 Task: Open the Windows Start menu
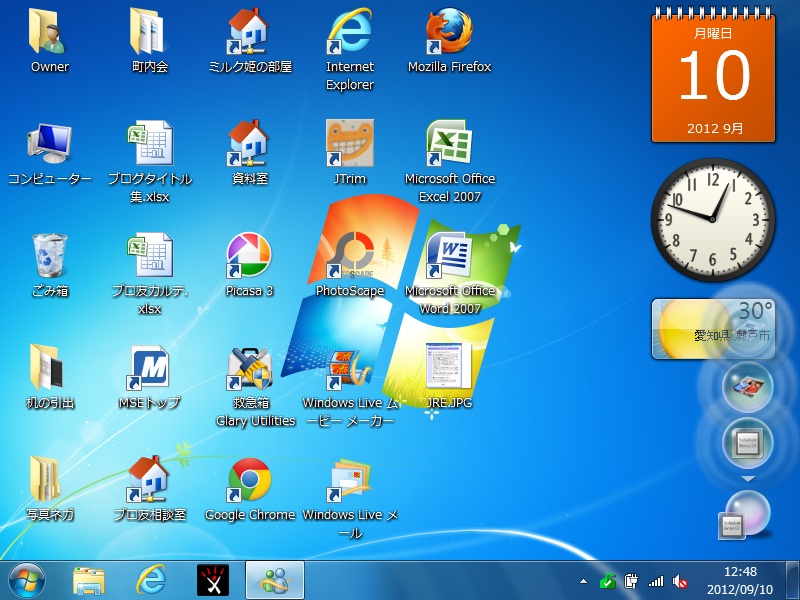(27, 581)
